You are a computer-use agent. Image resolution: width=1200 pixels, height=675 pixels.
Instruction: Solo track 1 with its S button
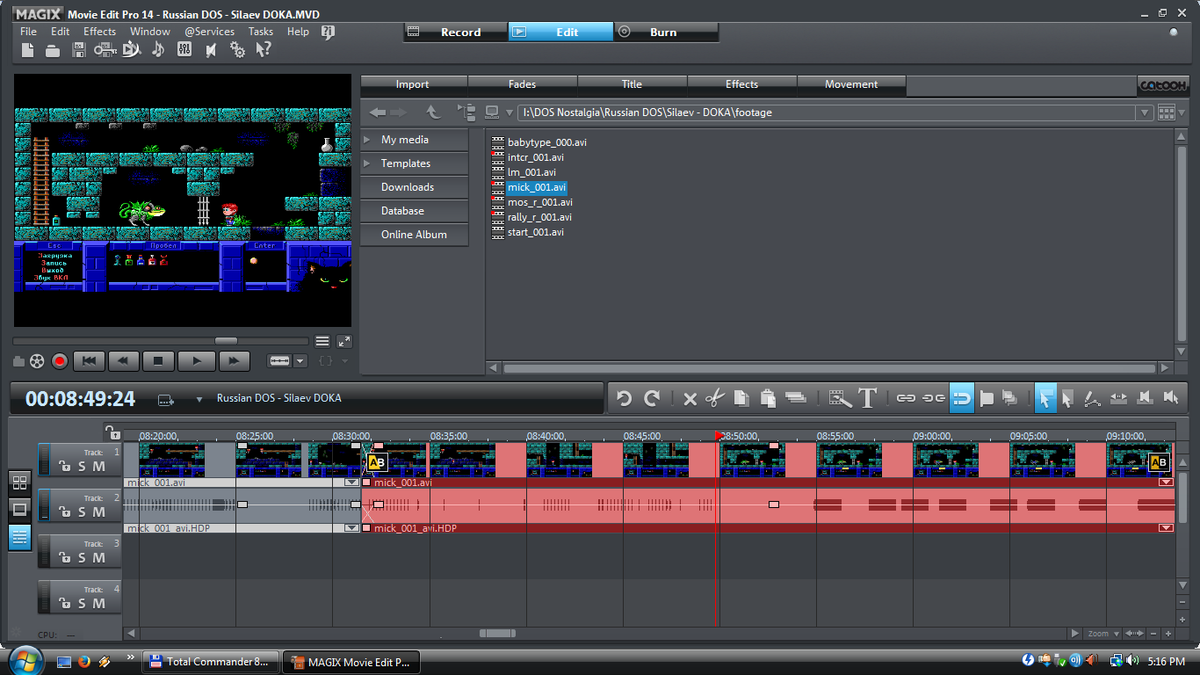tap(82, 466)
